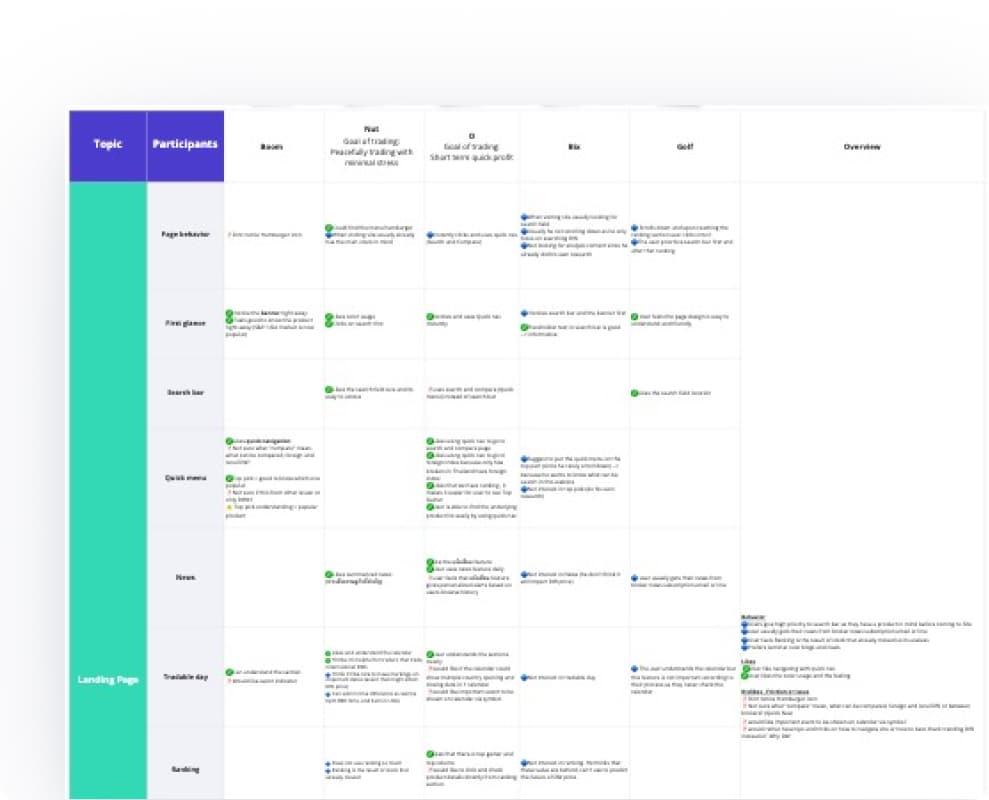989x800 pixels.
Task: Click the Overview column header
Action: point(861,147)
